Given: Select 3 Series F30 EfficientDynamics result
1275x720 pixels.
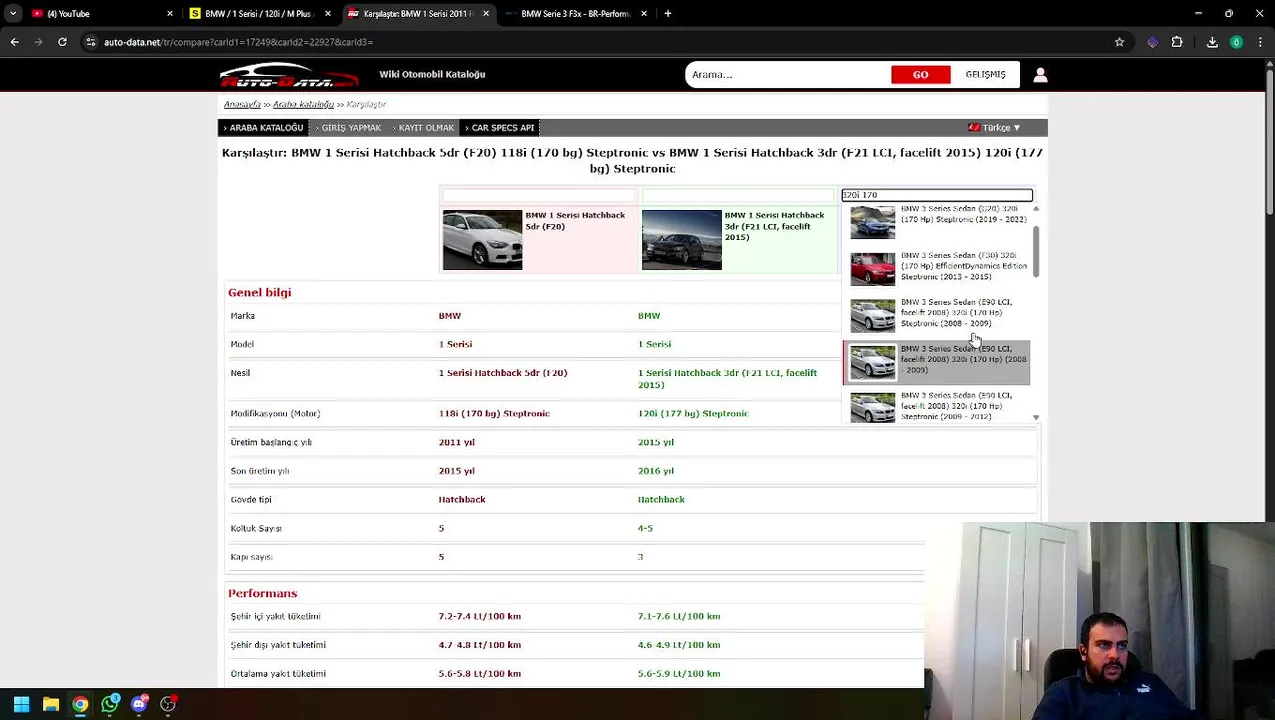Looking at the screenshot, I should (x=939, y=268).
